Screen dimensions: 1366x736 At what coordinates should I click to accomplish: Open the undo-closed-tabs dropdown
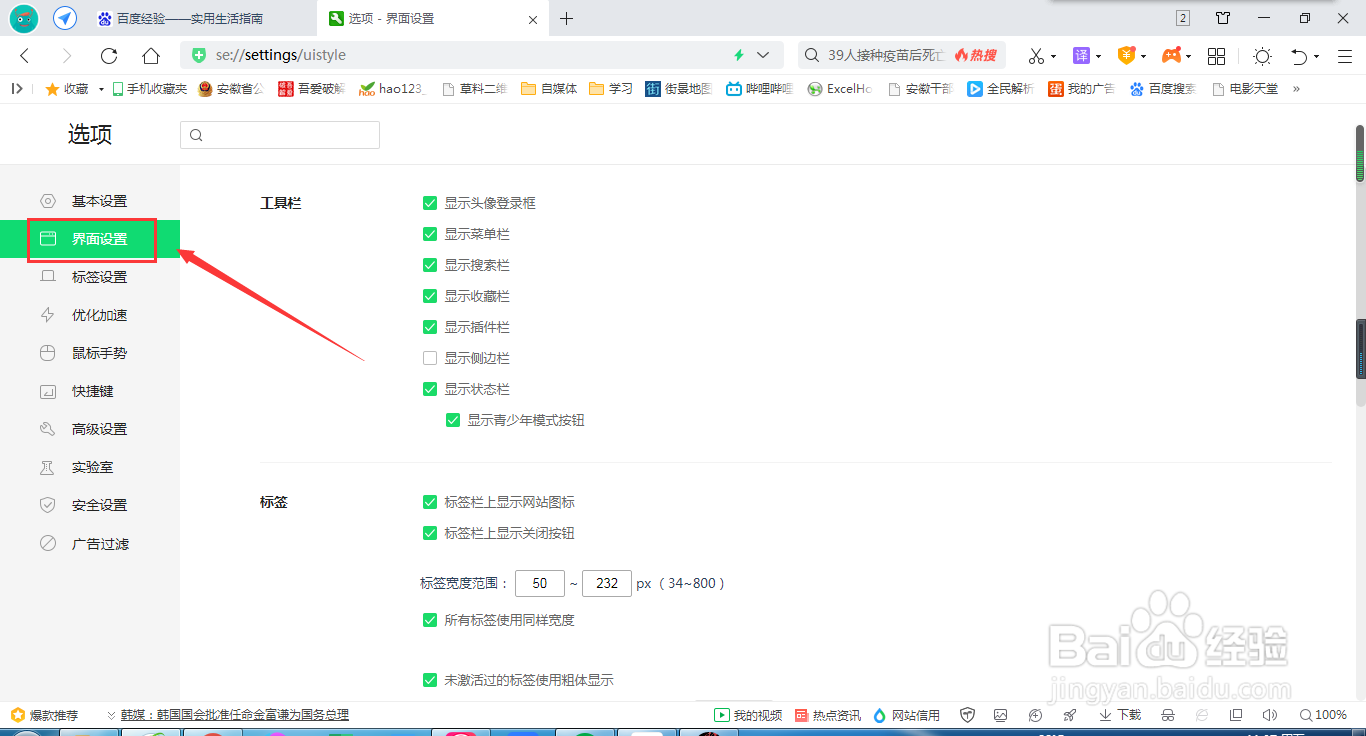[x=1315, y=56]
